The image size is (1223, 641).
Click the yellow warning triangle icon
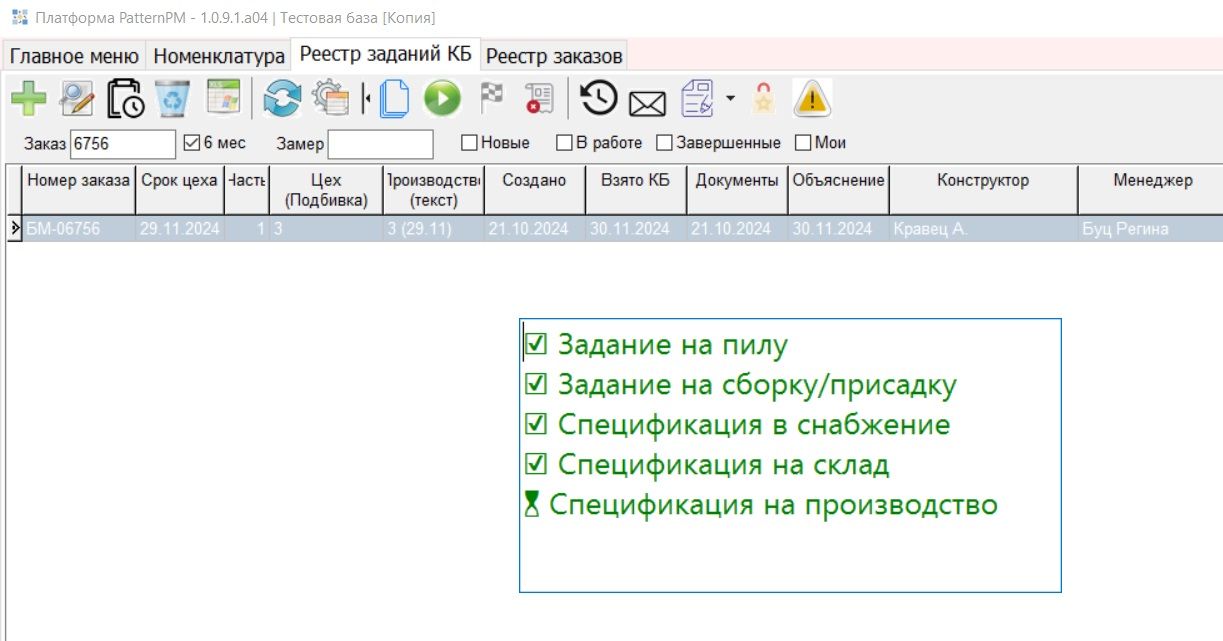click(x=812, y=99)
